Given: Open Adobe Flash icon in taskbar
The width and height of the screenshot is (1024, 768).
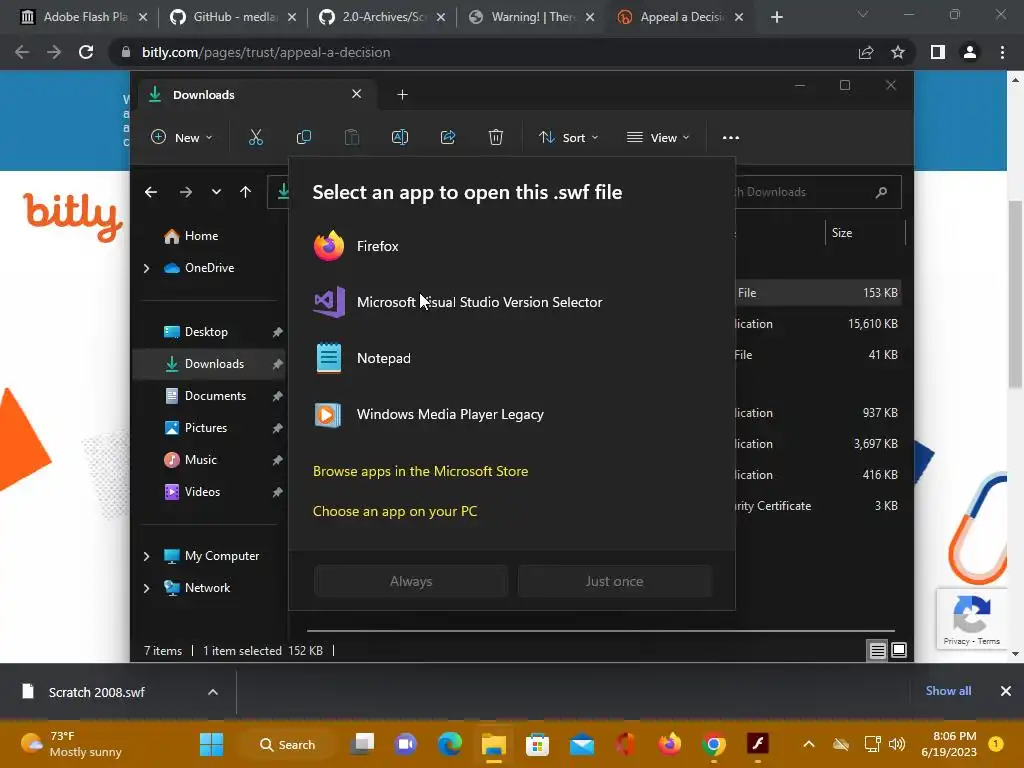Looking at the screenshot, I should tap(758, 743).
